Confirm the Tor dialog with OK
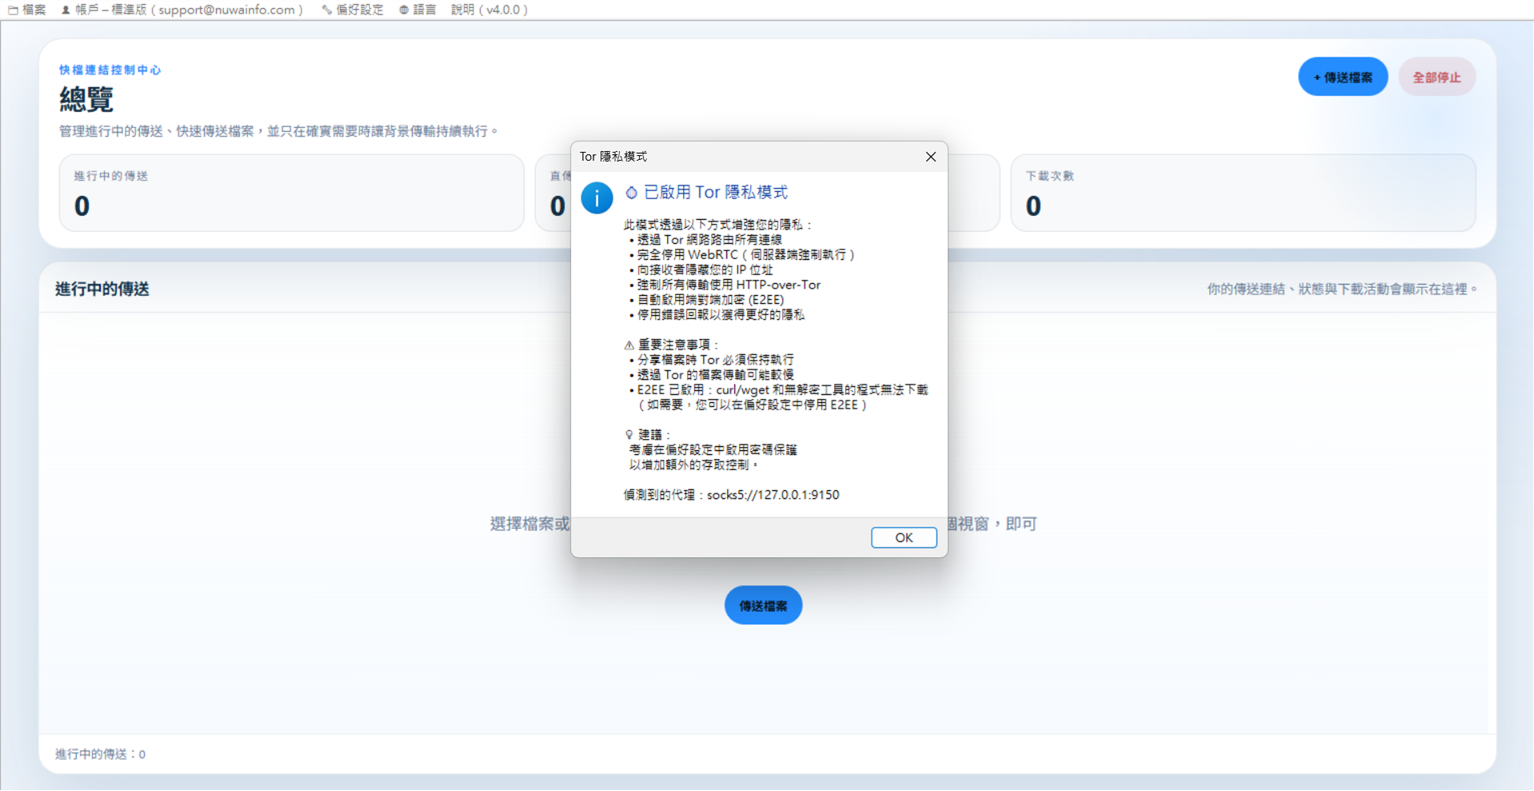 tap(904, 538)
